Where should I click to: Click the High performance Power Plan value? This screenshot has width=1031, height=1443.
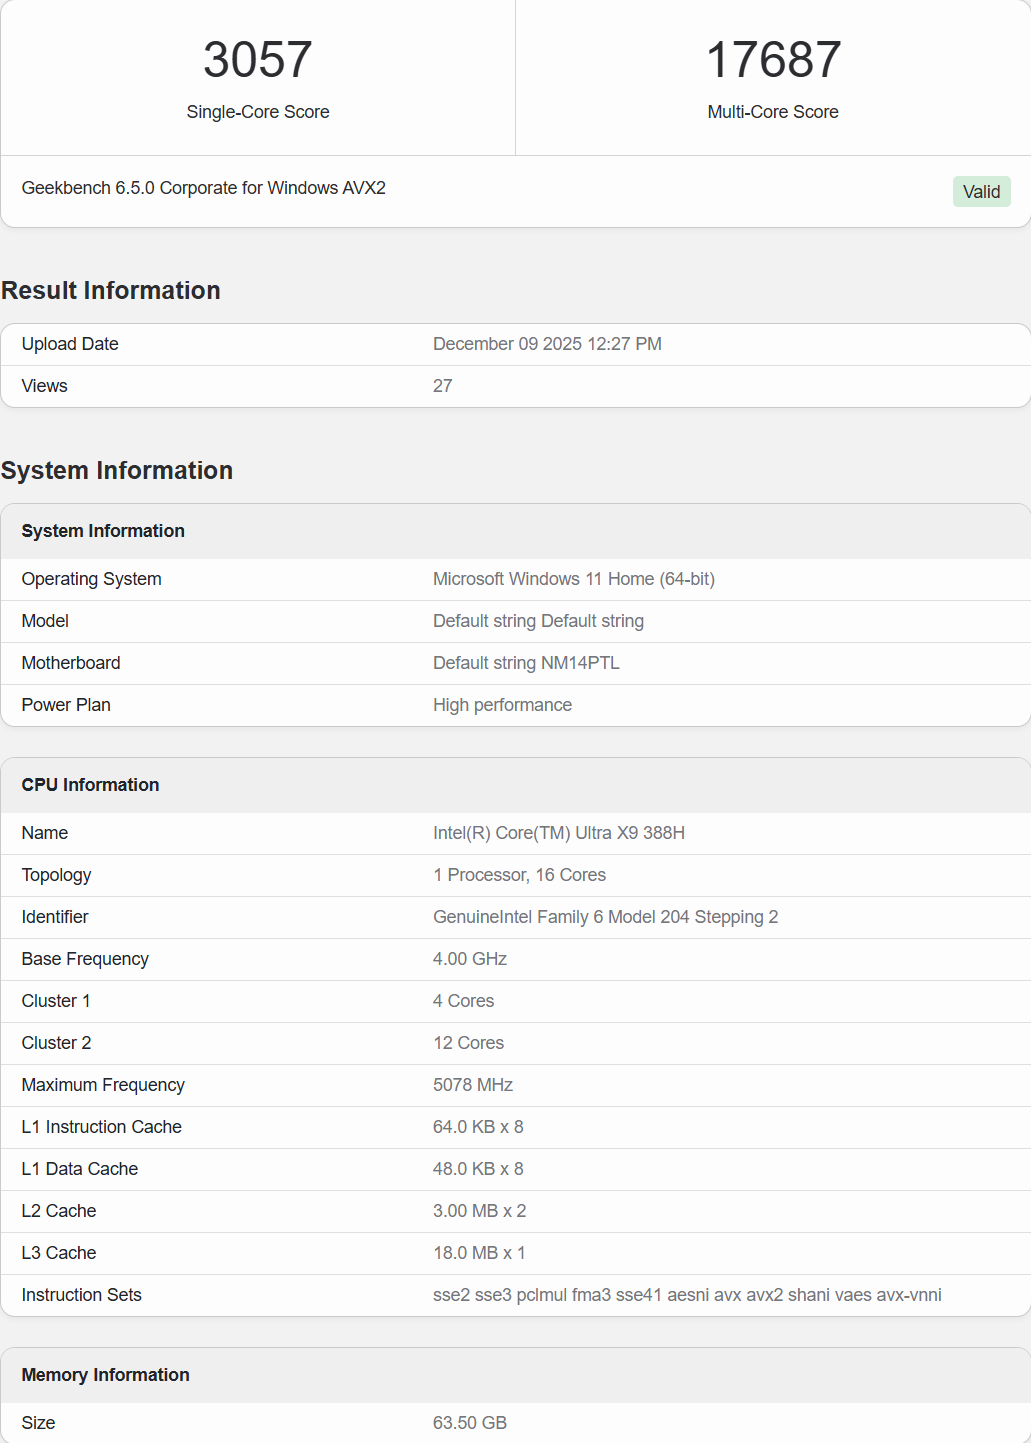[x=502, y=705]
